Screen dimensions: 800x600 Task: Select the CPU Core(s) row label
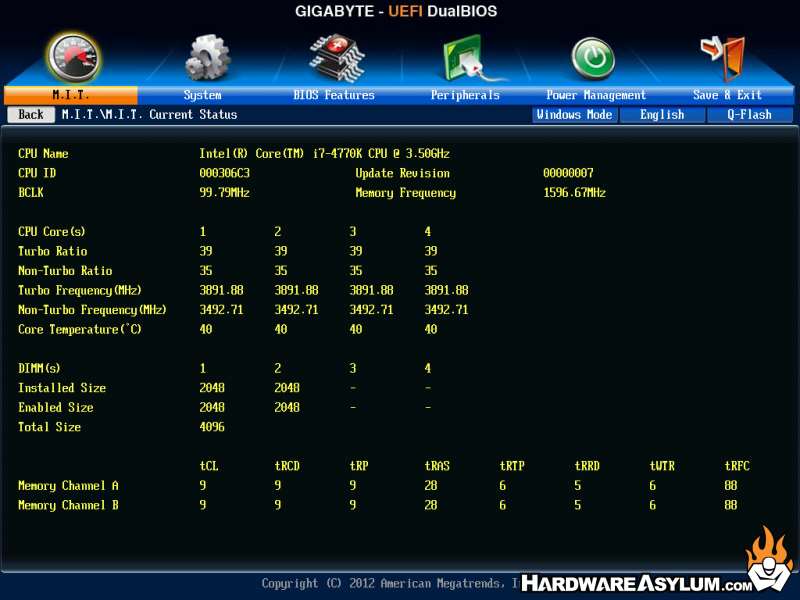click(x=52, y=232)
